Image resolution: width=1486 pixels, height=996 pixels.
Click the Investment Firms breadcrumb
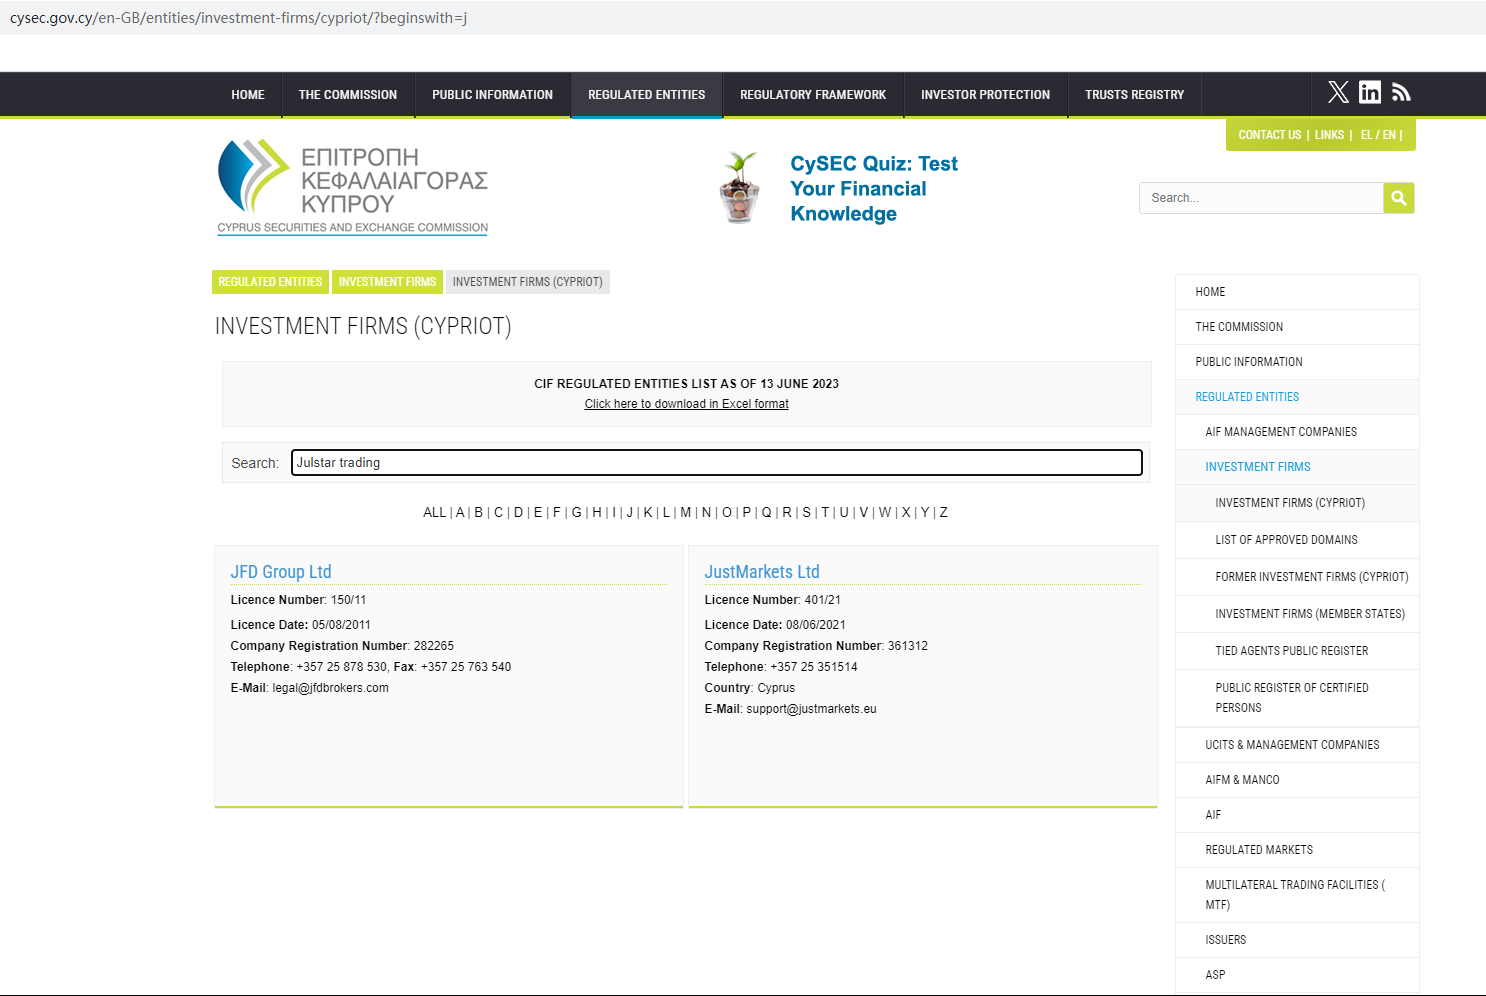(x=387, y=282)
